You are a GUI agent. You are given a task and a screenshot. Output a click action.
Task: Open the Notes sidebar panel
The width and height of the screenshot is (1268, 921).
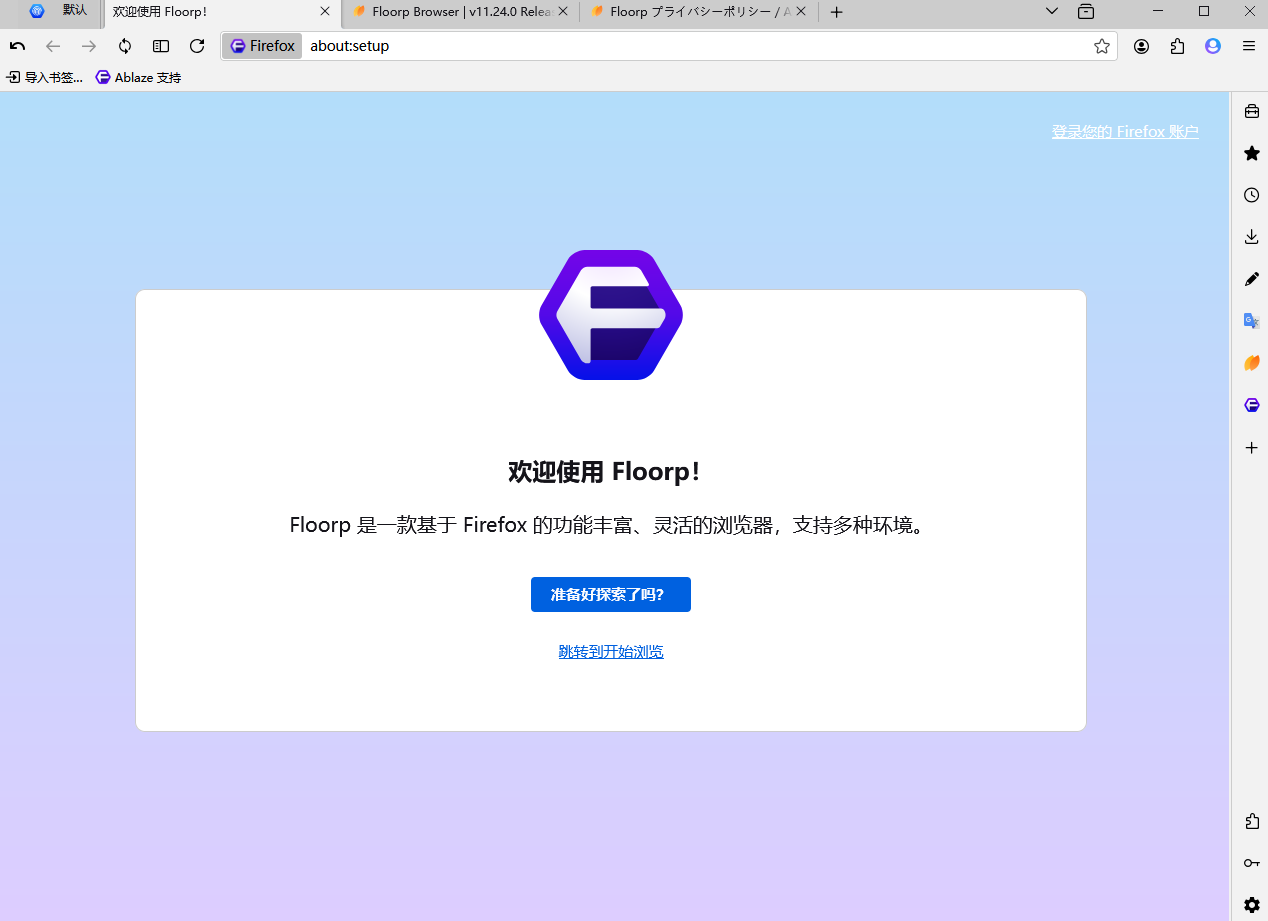pos(1251,279)
